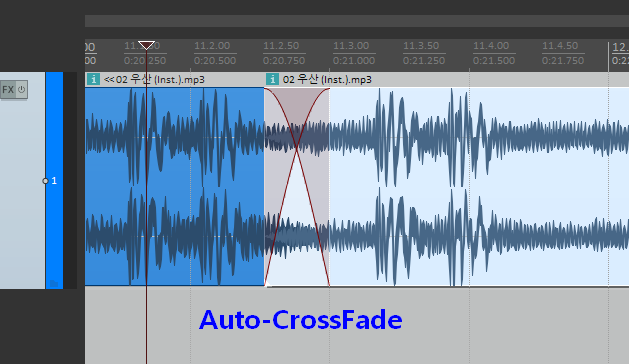Select the dark blue first audio item

[174, 187]
